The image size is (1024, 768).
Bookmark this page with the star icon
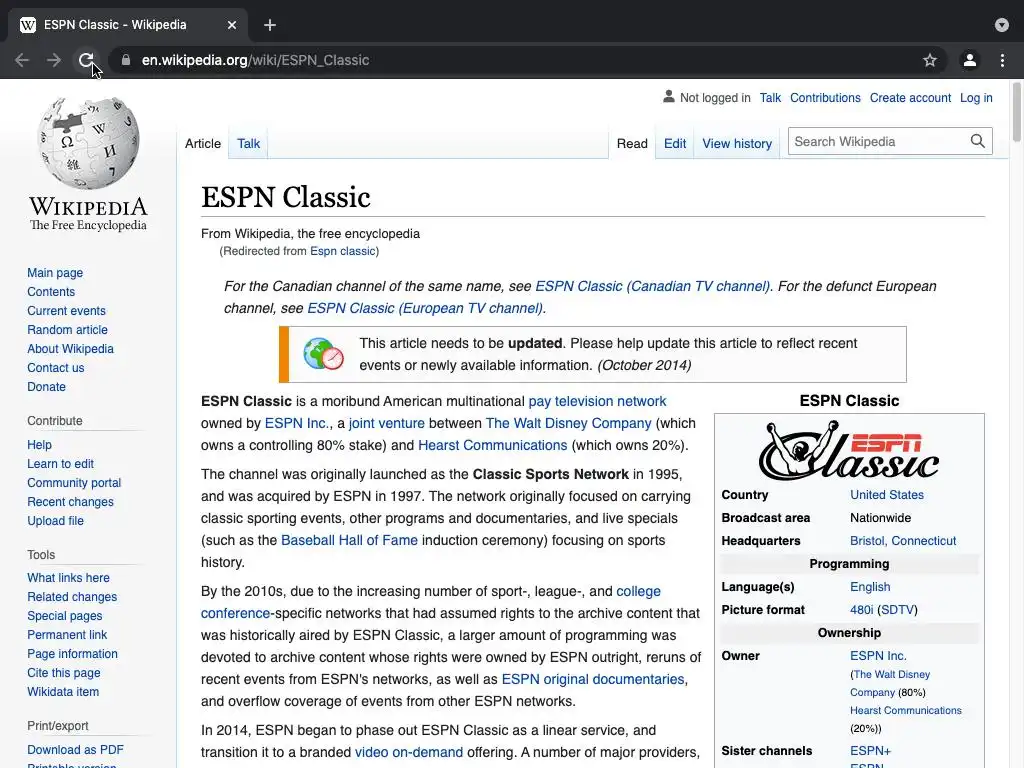click(930, 60)
